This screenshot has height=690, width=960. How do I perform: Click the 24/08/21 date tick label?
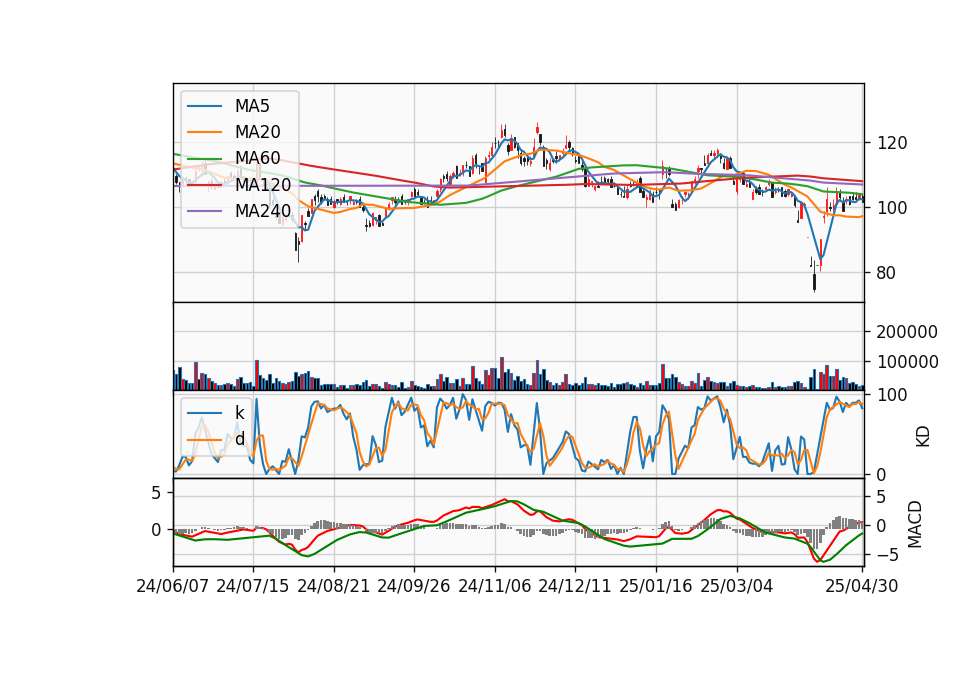pyautogui.click(x=334, y=586)
